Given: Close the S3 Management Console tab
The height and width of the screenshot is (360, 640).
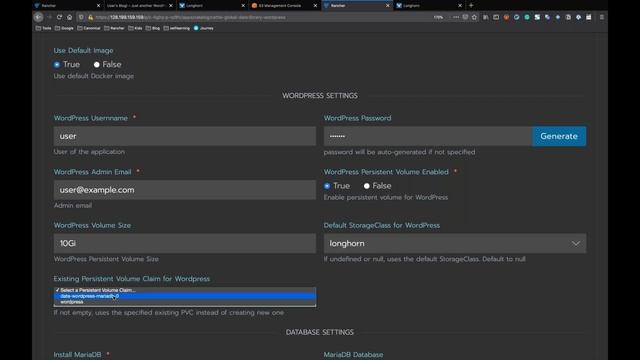Looking at the screenshot, I should (315, 6).
